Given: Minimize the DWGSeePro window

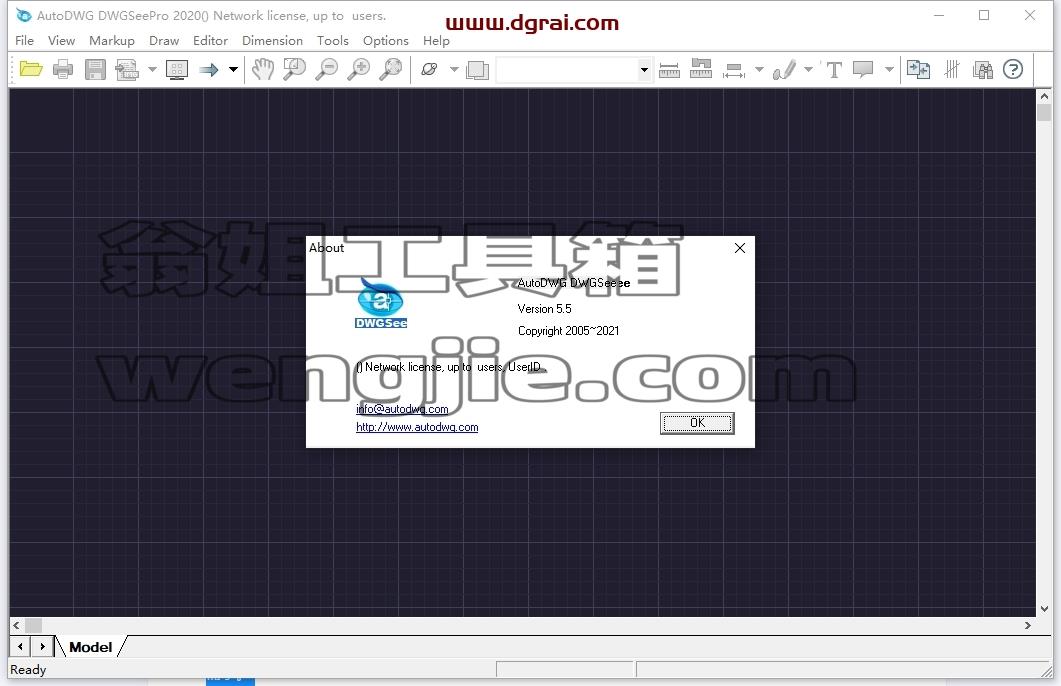Looking at the screenshot, I should 939,15.
